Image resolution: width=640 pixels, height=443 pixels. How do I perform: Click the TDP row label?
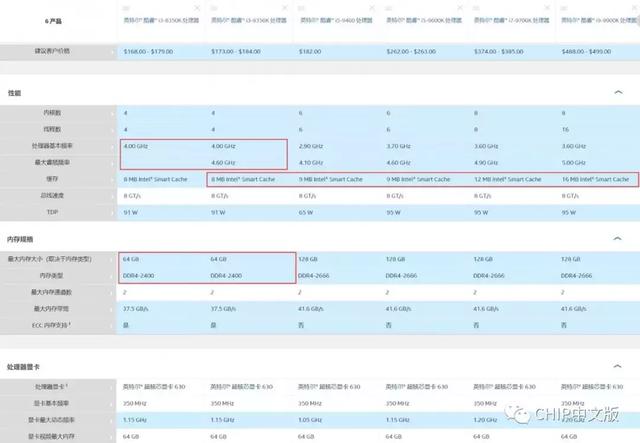(52, 212)
